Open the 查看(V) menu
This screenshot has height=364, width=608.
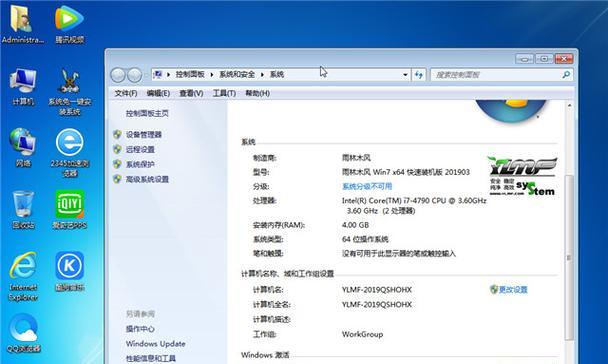(x=191, y=93)
